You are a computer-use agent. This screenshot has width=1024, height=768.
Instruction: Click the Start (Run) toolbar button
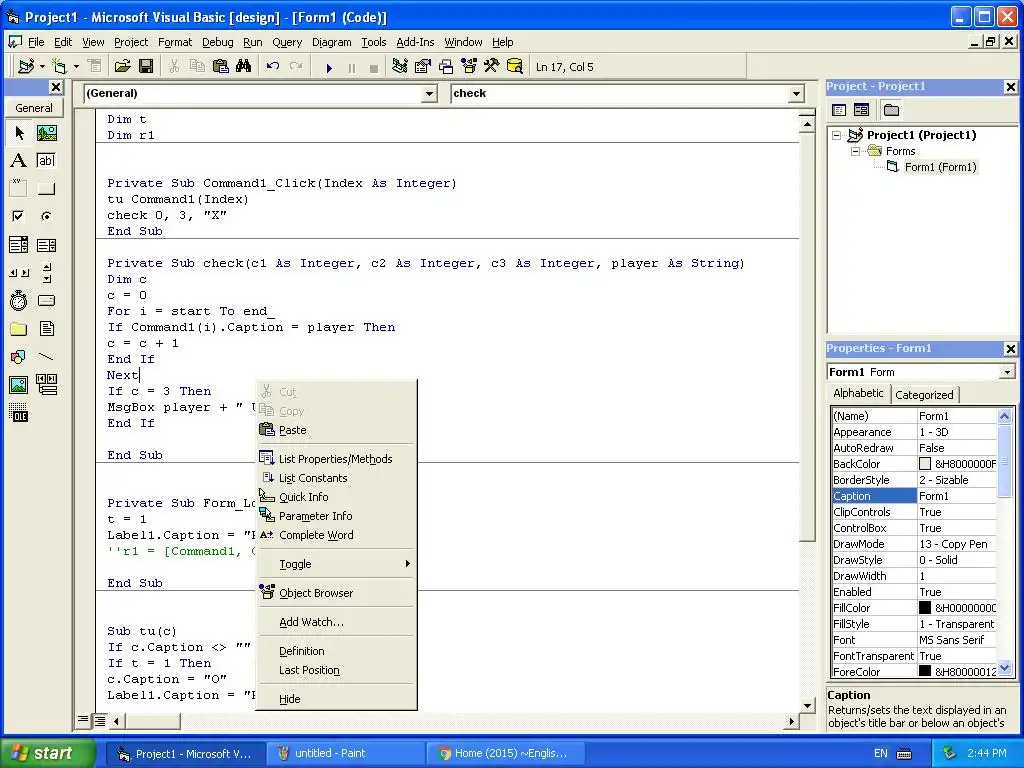[329, 67]
